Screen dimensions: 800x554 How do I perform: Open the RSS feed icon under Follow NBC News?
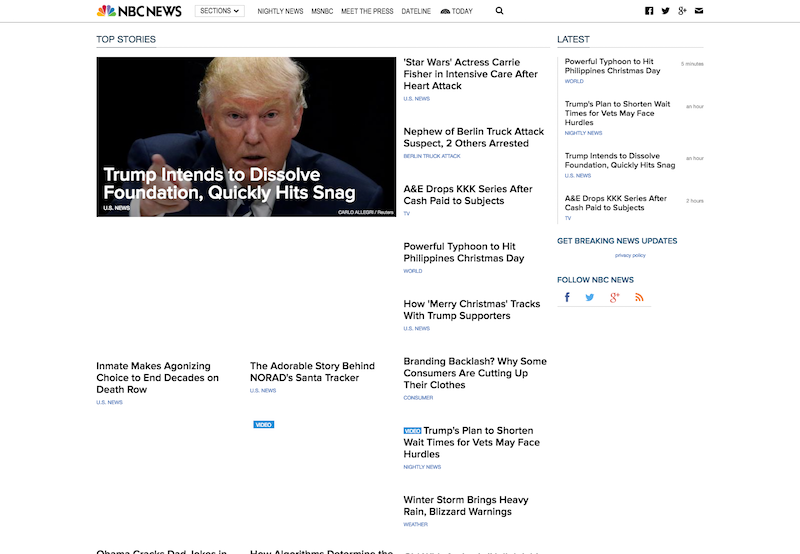click(639, 297)
